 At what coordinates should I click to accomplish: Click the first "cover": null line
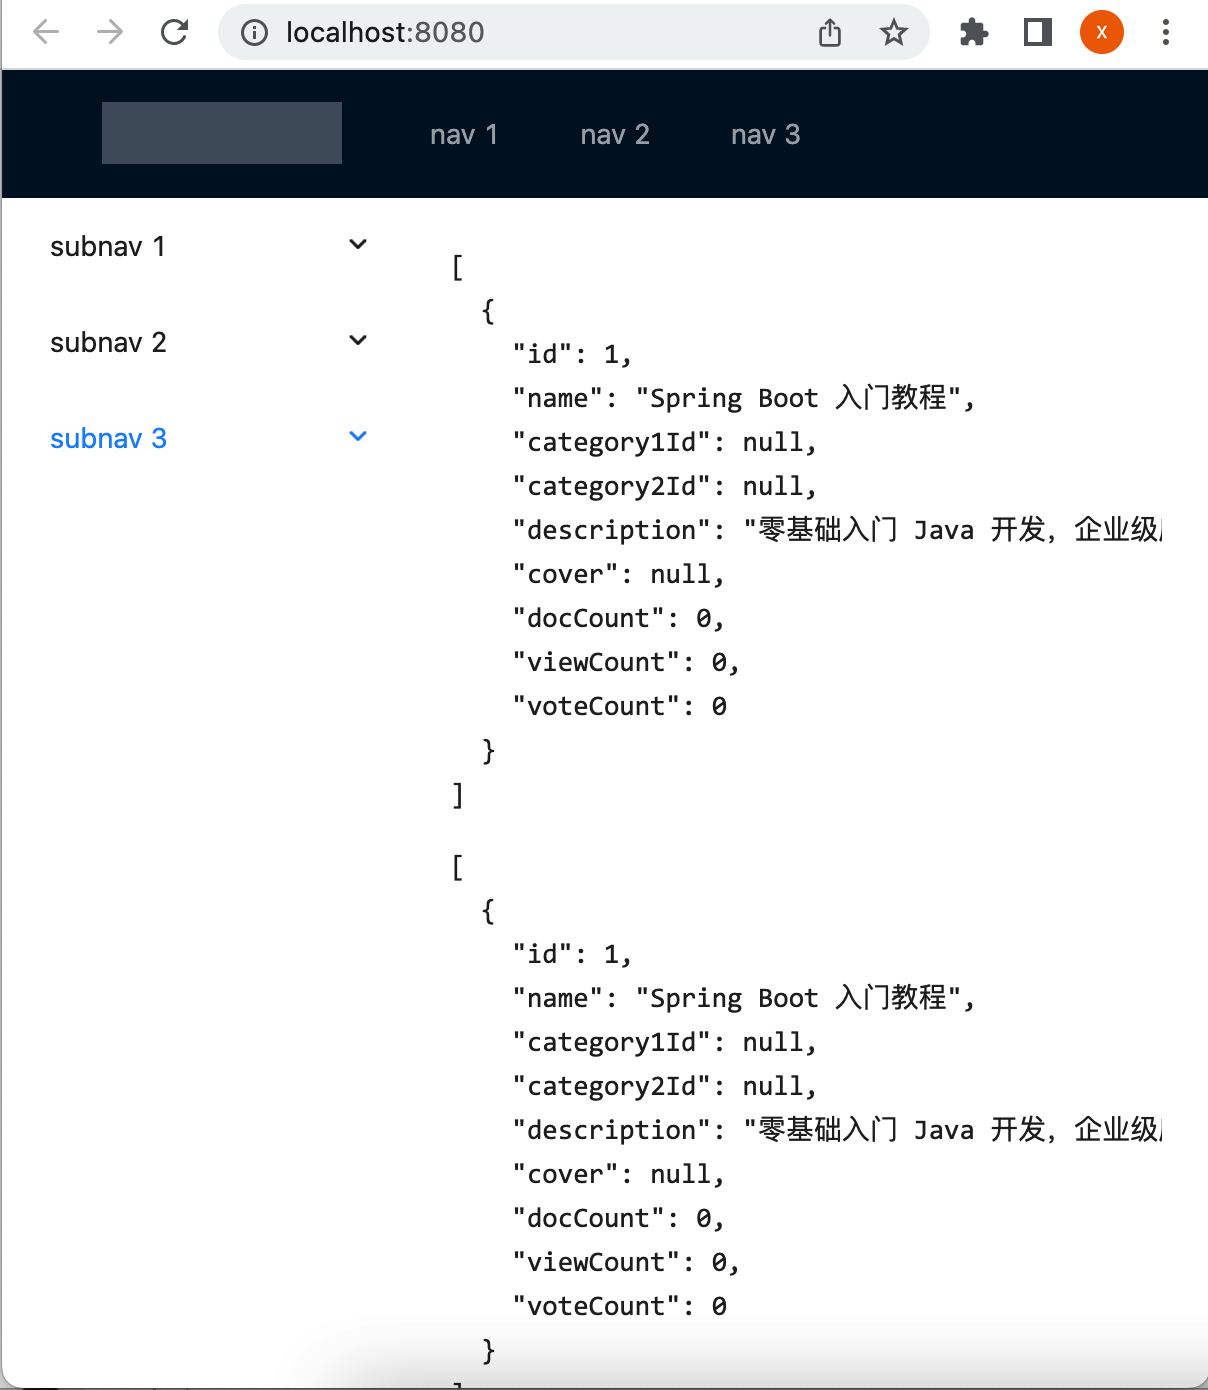point(618,574)
